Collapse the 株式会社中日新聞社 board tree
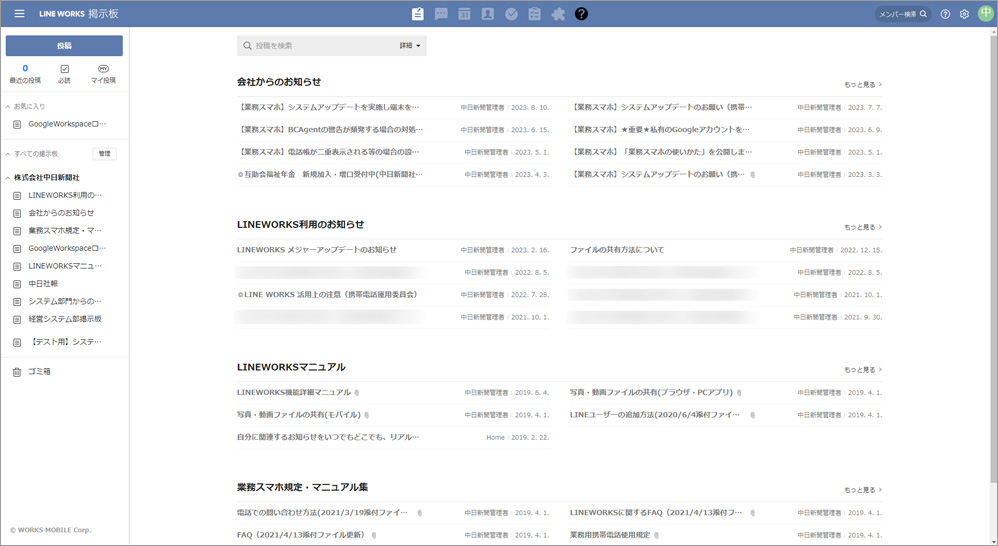Image resolution: width=998 pixels, height=546 pixels. point(8,177)
